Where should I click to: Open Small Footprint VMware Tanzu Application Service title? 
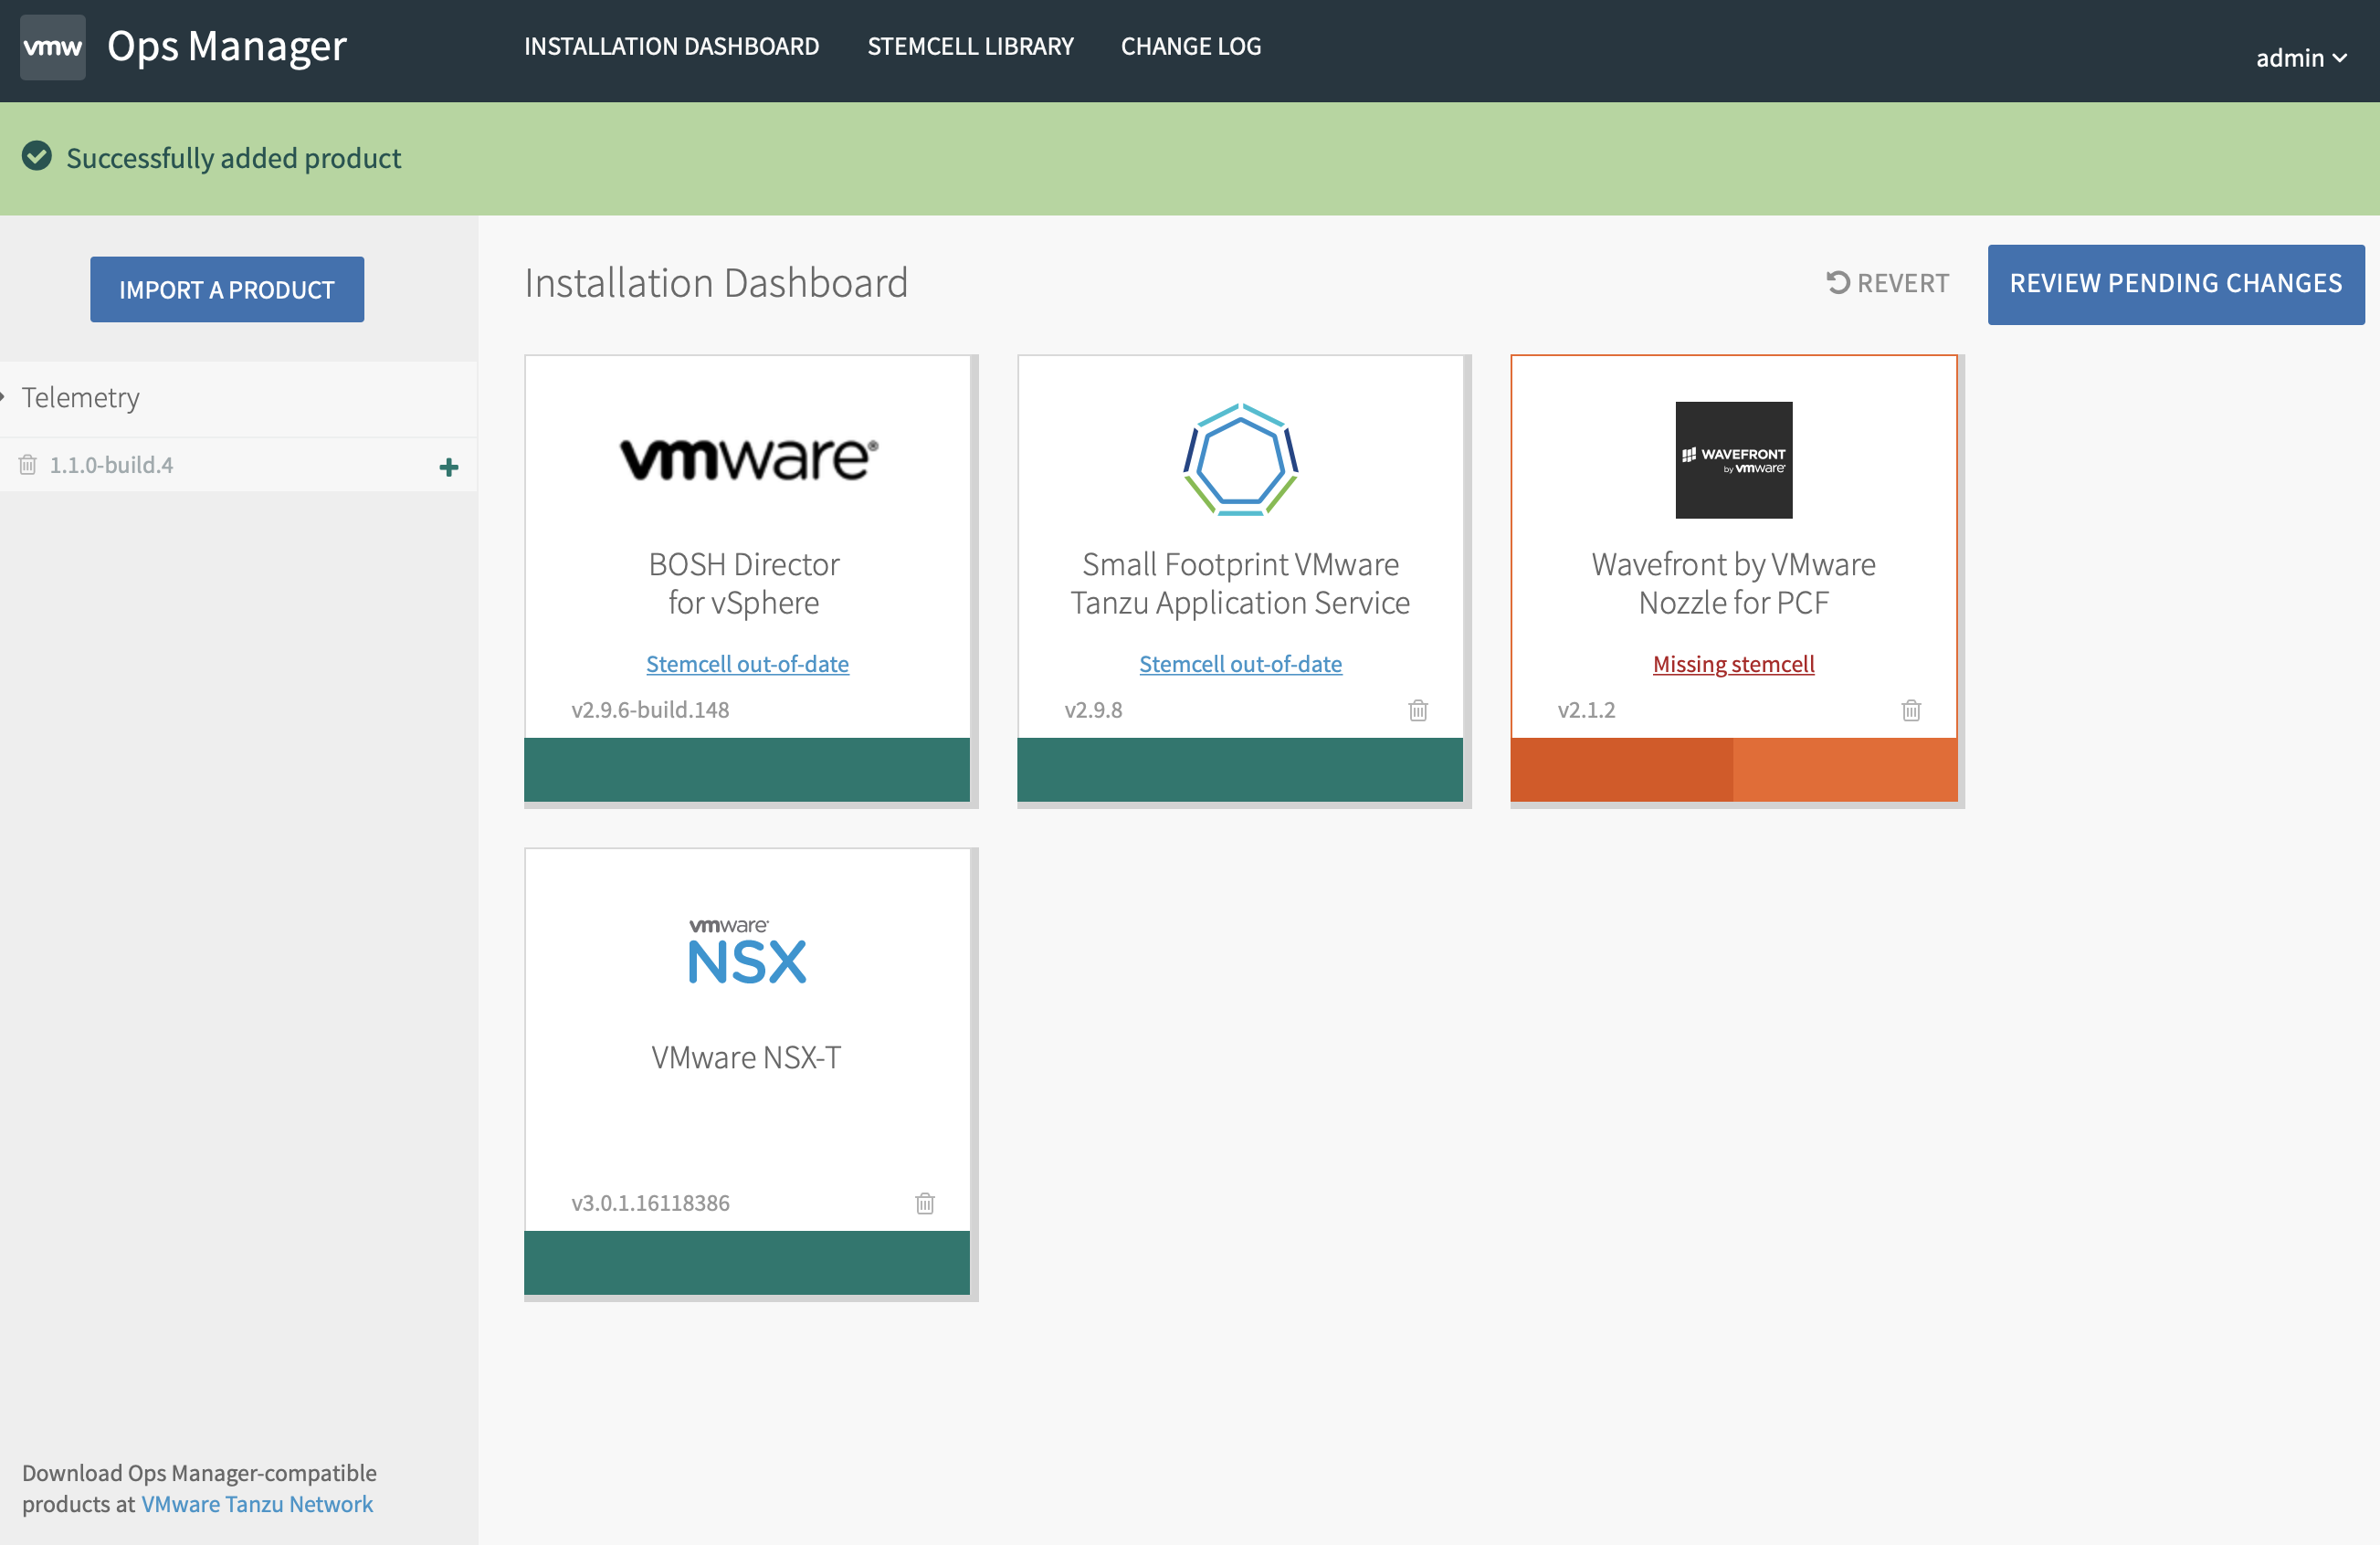(x=1240, y=583)
